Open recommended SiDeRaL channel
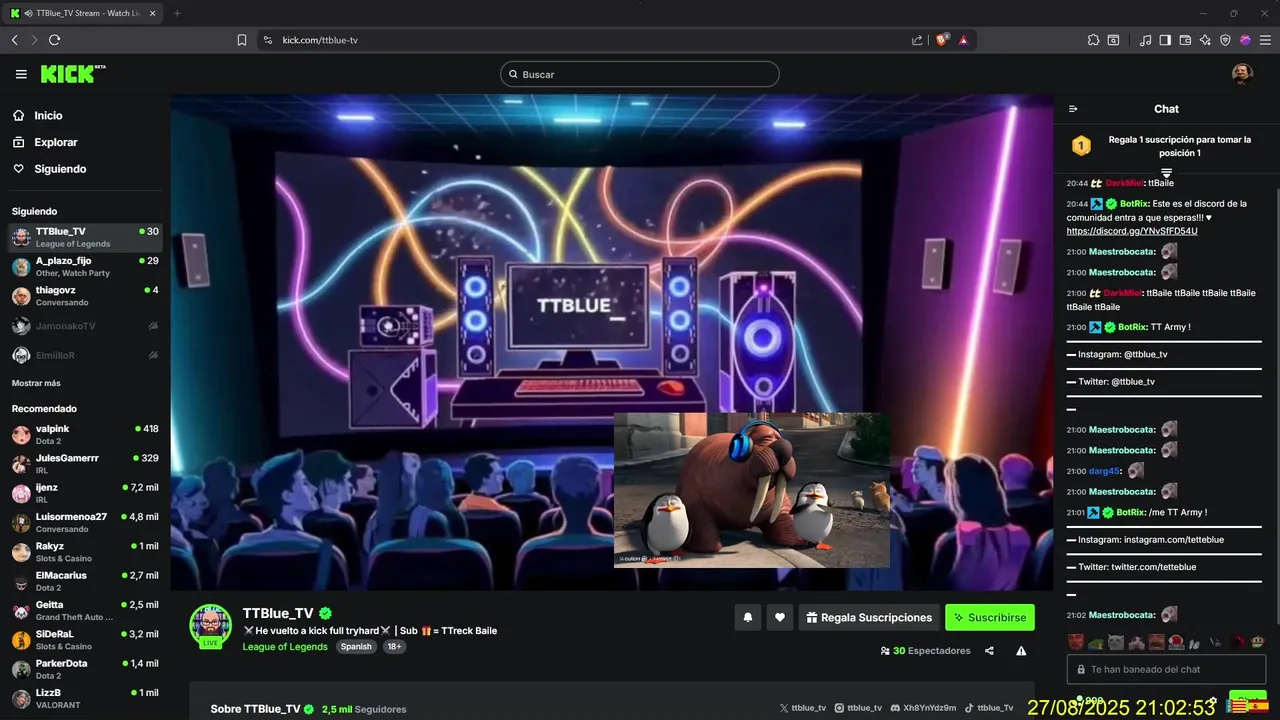Image resolution: width=1280 pixels, height=720 pixels. (x=85, y=640)
